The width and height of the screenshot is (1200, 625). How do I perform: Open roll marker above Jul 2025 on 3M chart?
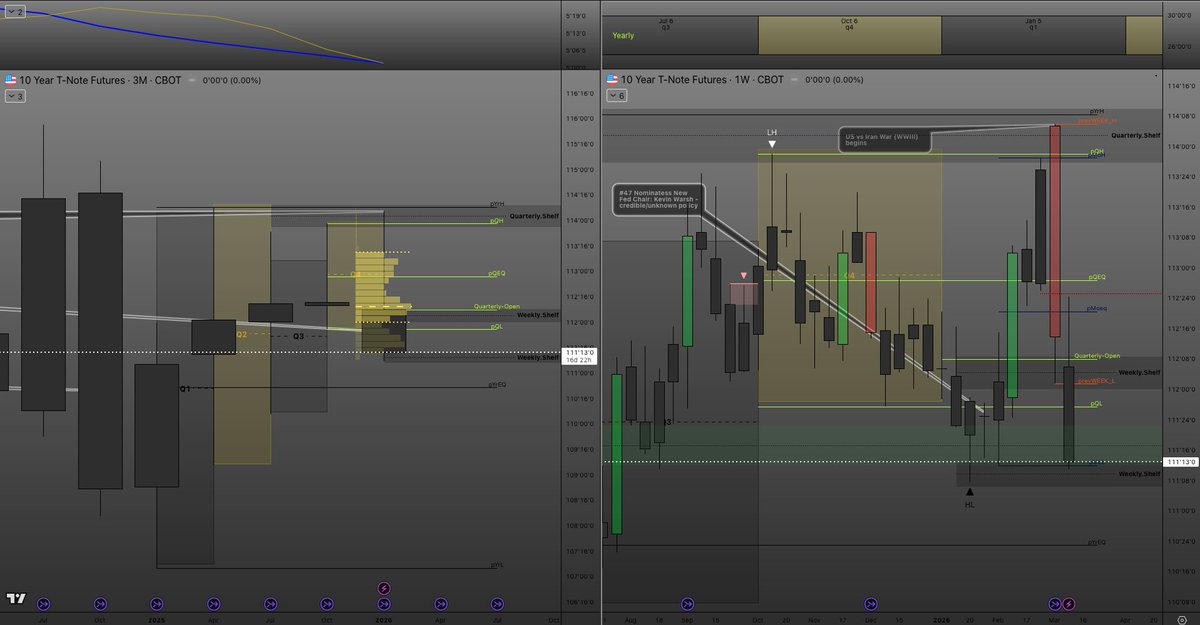270,604
